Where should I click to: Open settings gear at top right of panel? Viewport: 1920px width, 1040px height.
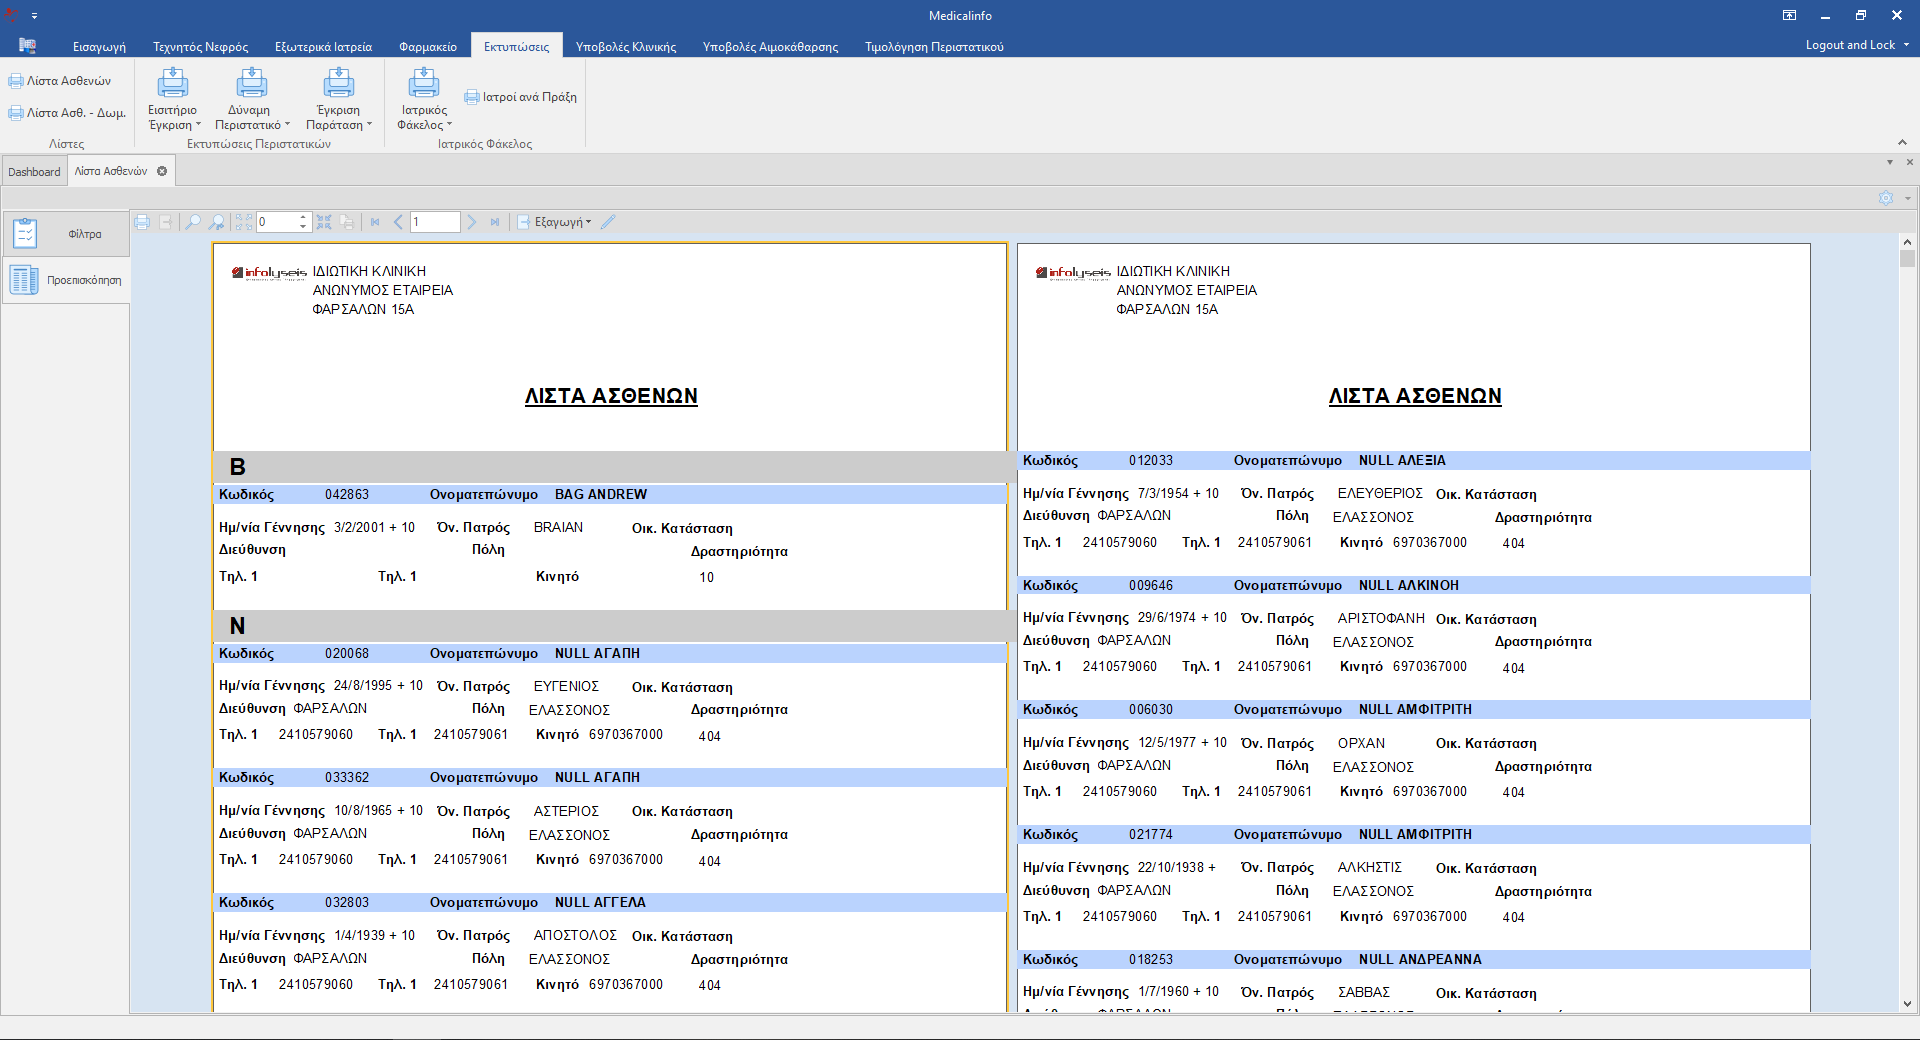[x=1886, y=198]
